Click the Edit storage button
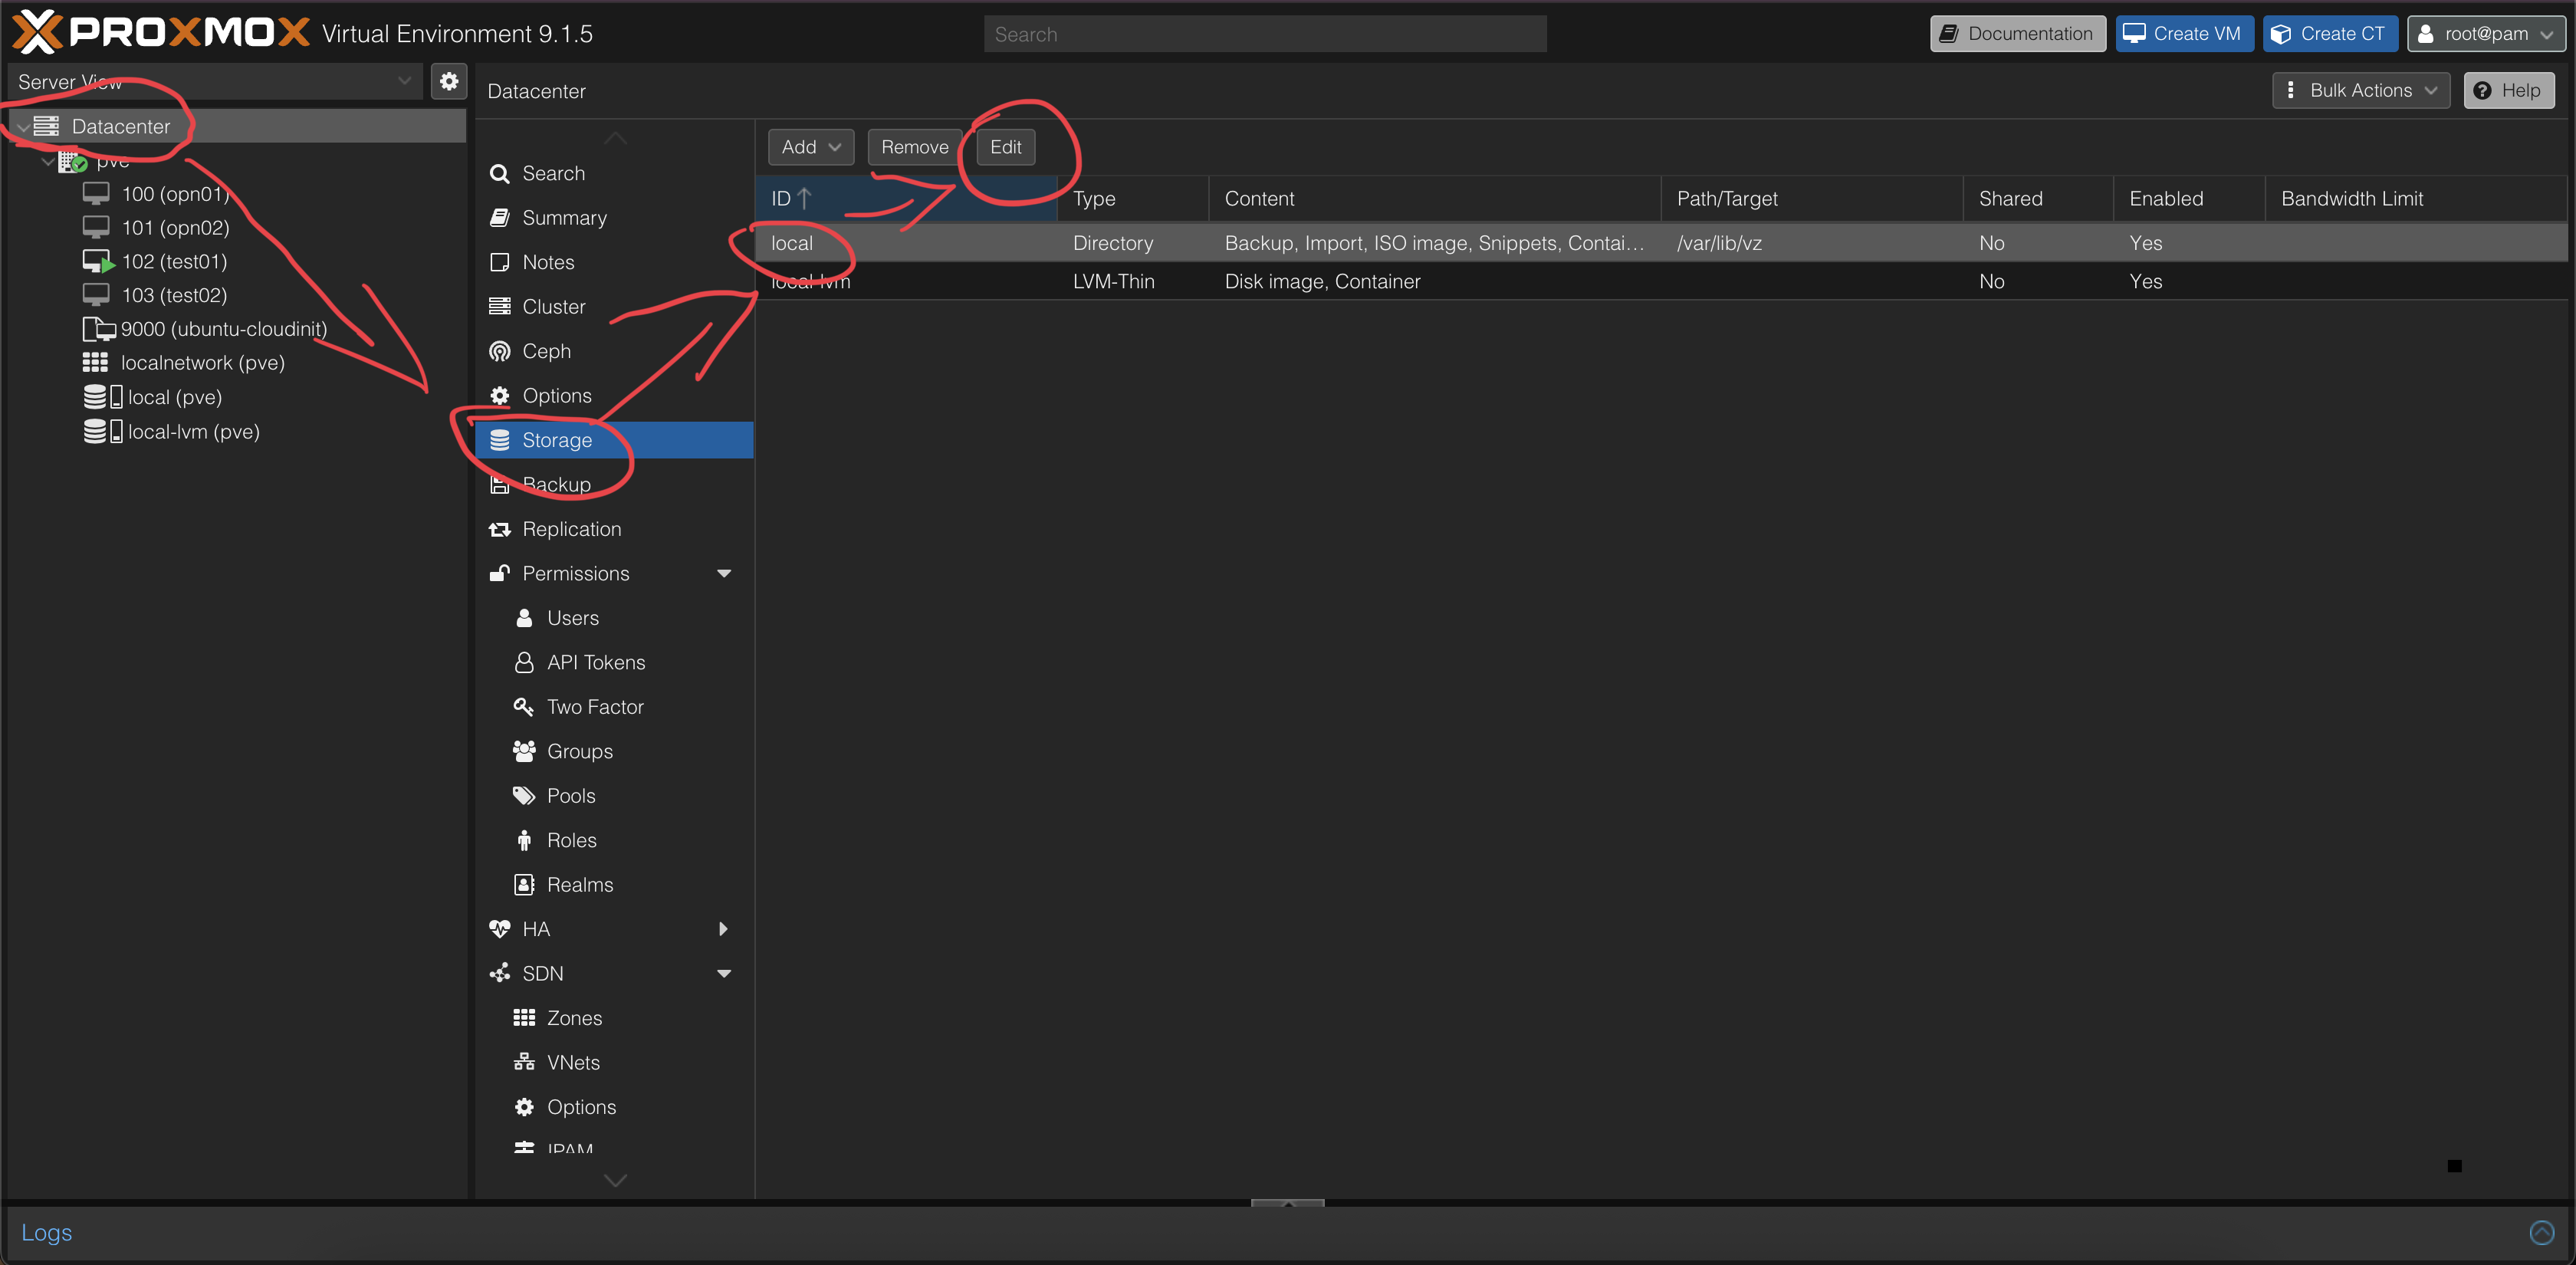This screenshot has width=2576, height=1265. click(1005, 147)
